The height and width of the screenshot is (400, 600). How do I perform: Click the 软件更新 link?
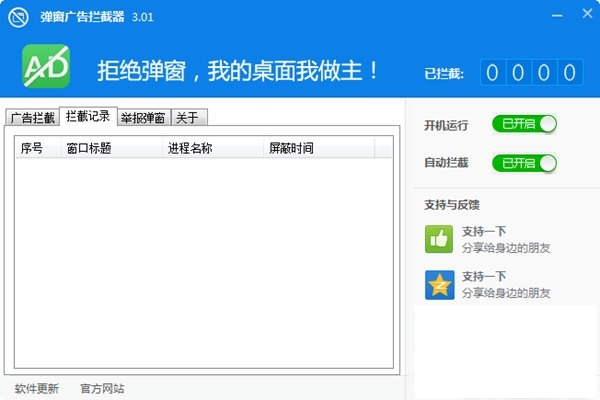pos(37,389)
